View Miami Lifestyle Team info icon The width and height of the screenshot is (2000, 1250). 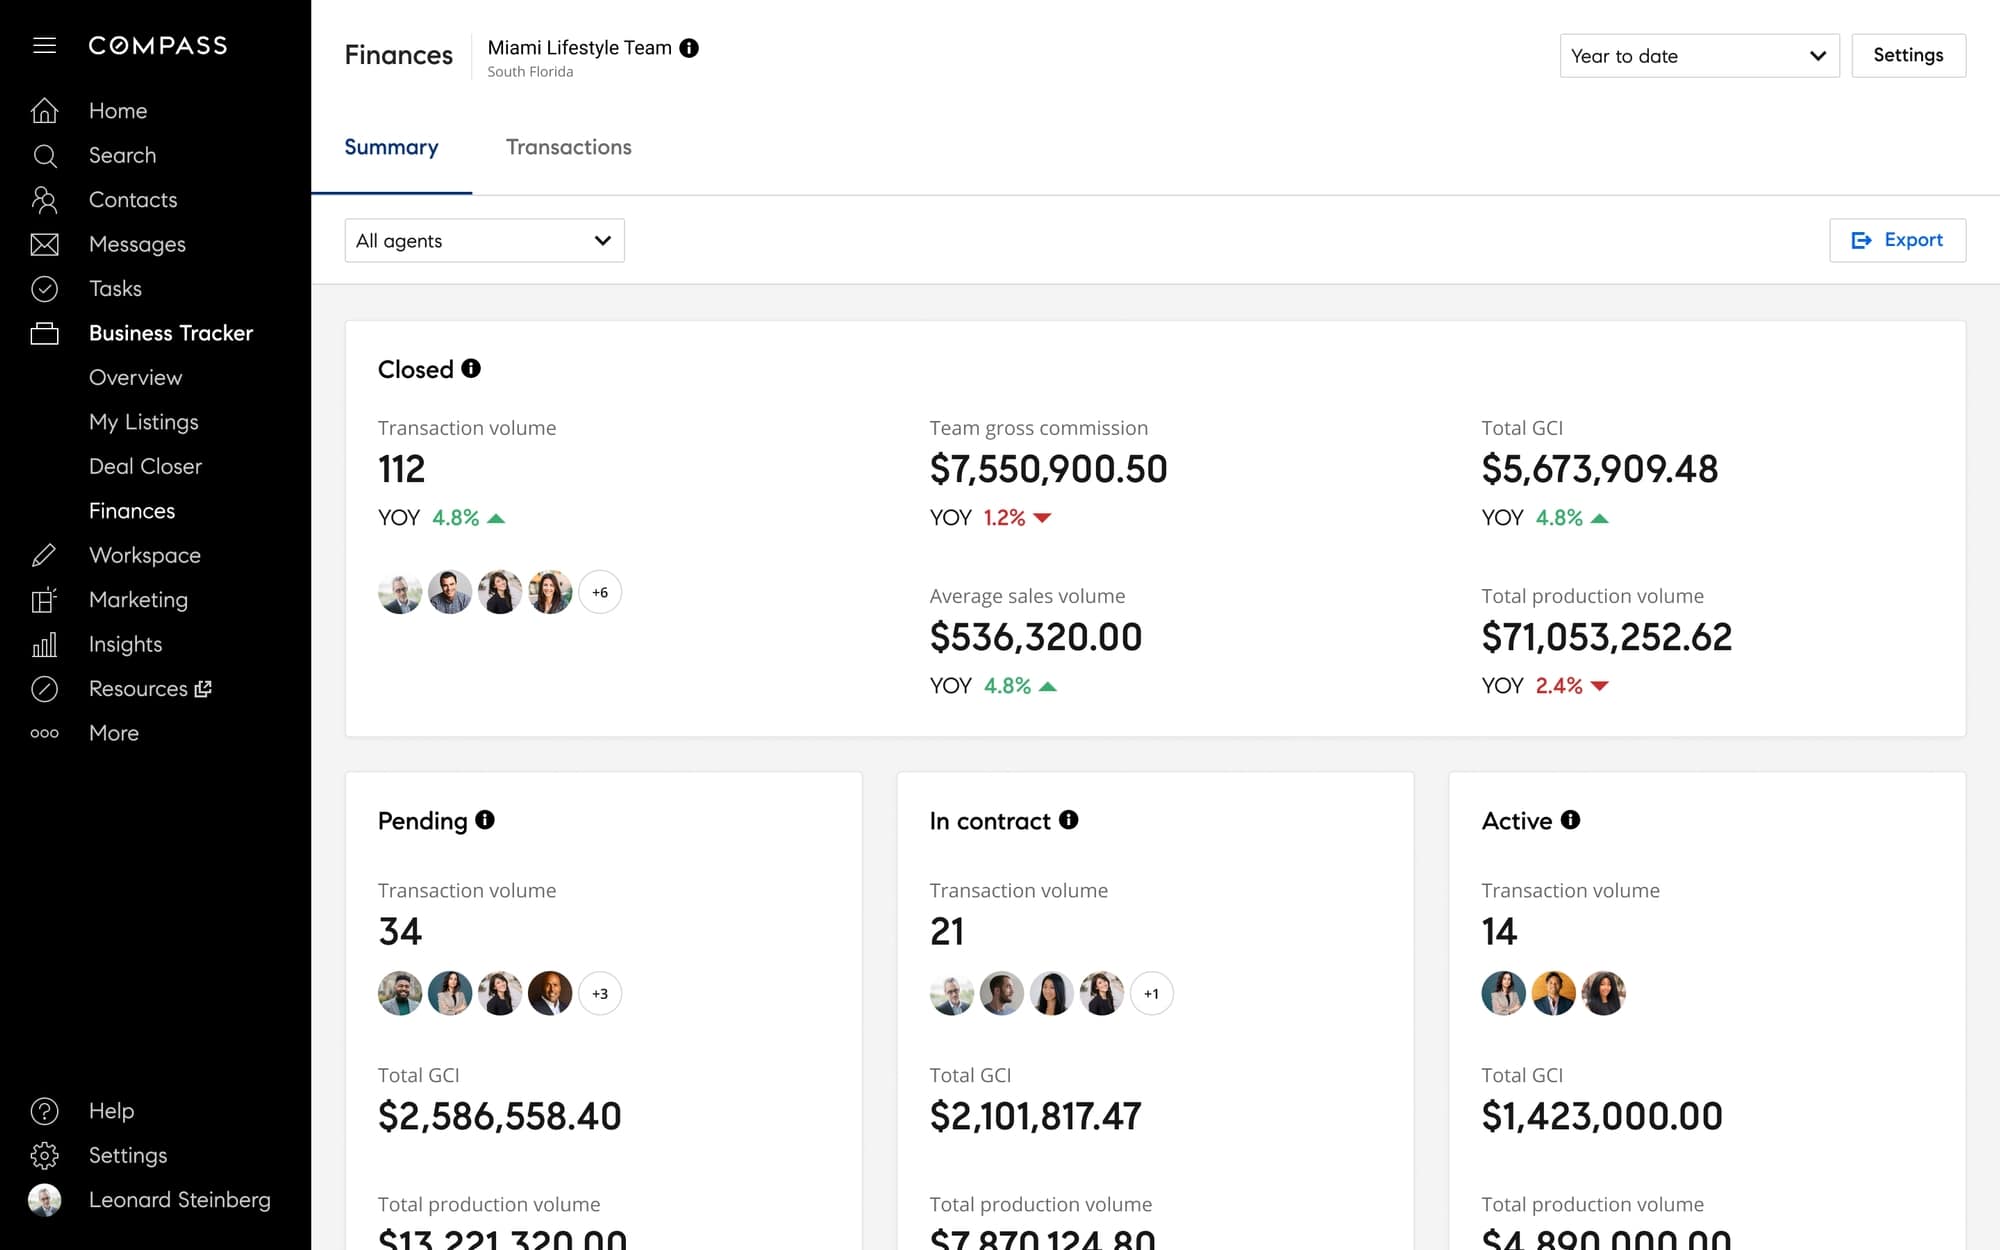tap(690, 46)
